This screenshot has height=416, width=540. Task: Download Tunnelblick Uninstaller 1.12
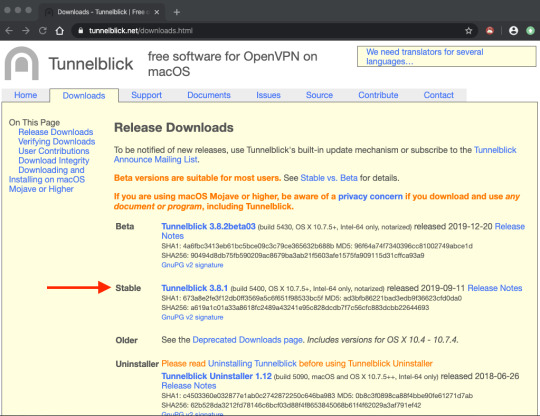tap(217, 376)
